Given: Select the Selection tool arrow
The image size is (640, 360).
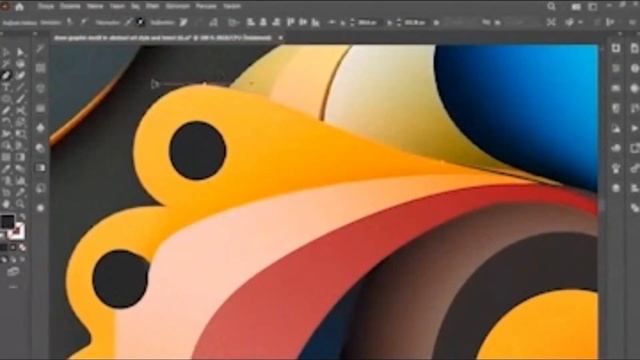Looking at the screenshot, I should coord(6,52).
